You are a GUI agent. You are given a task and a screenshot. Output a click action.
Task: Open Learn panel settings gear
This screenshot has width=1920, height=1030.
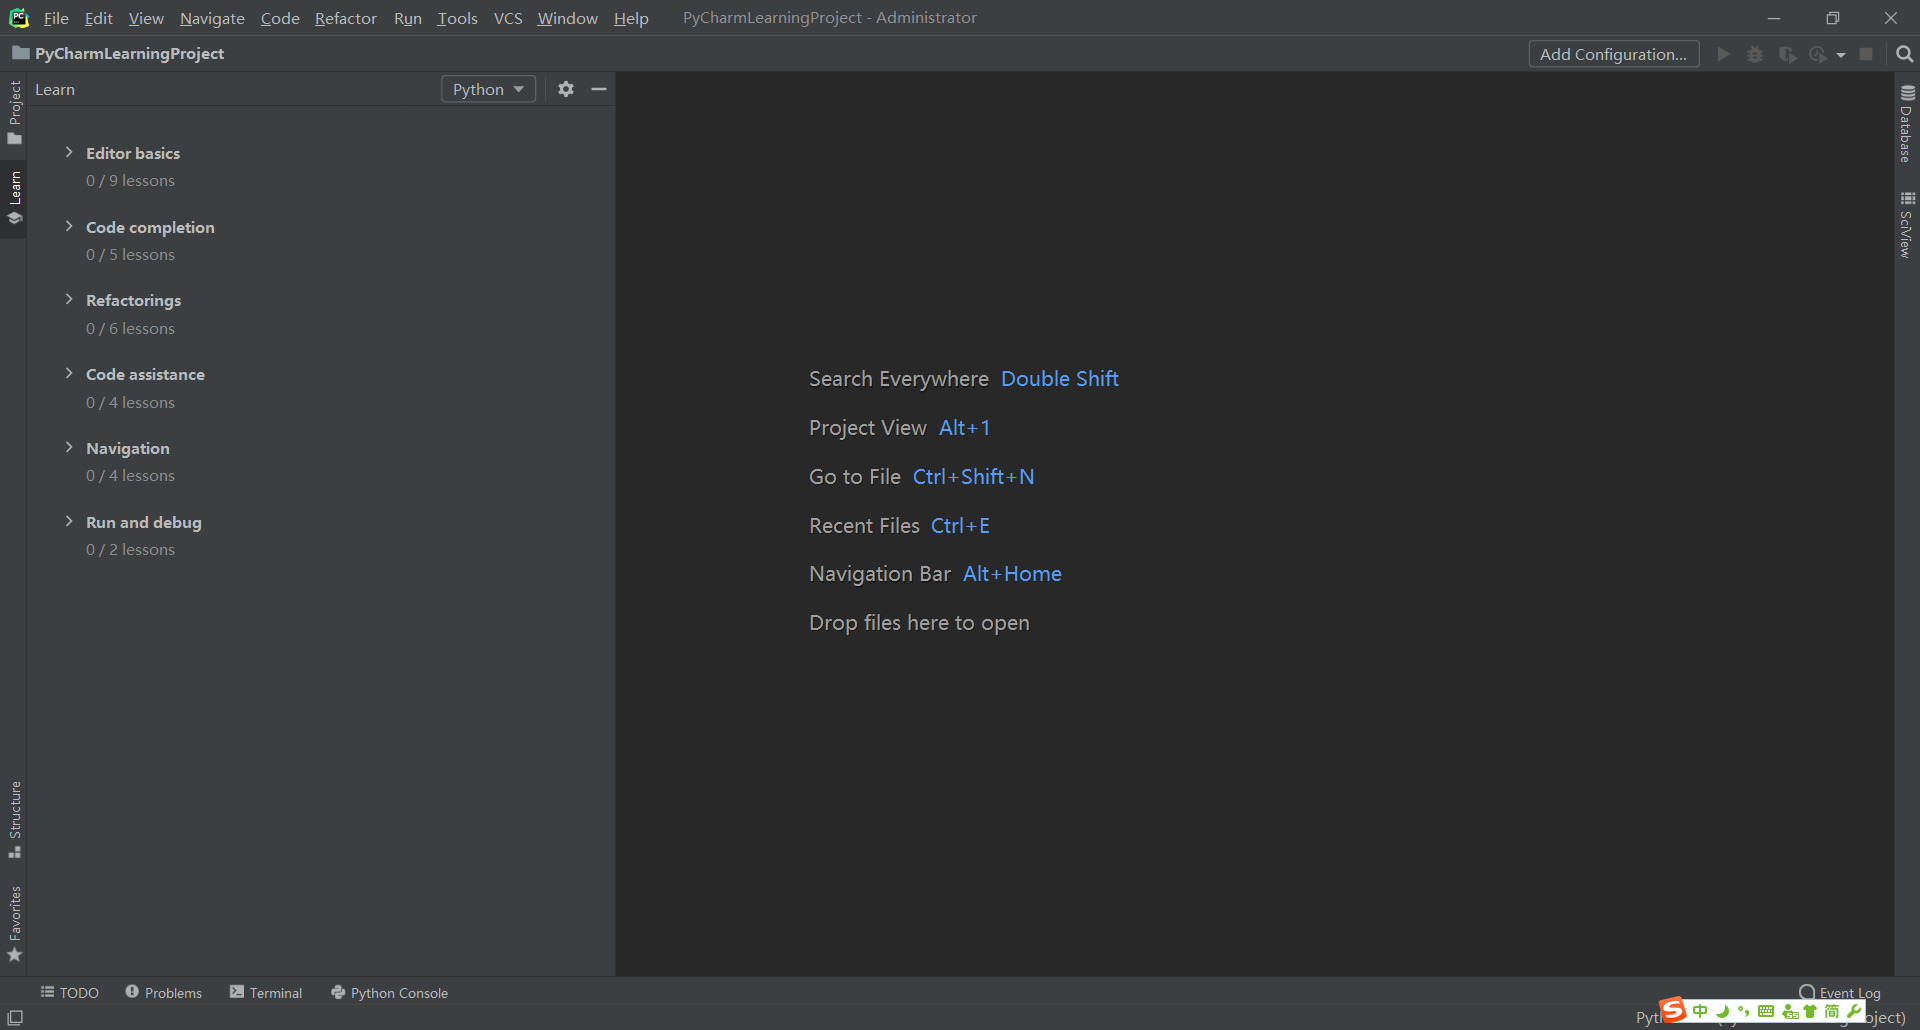click(566, 89)
